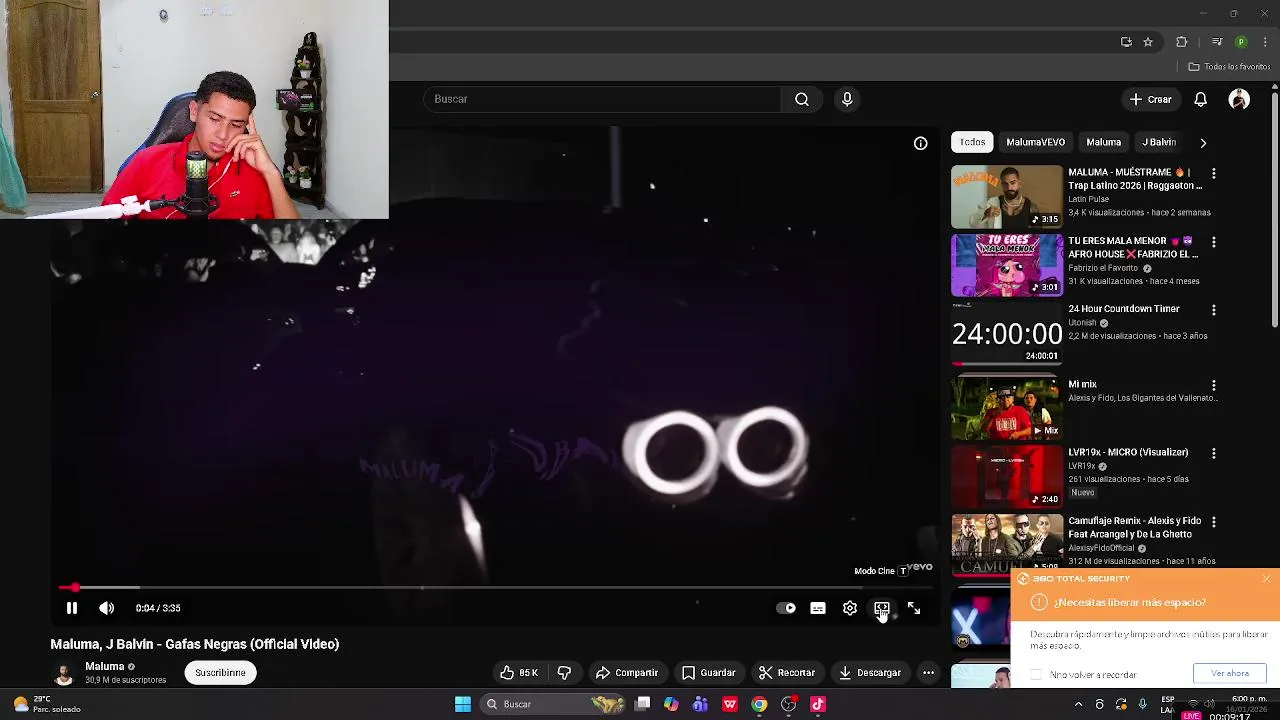Click the Descargar button
Viewport: 1280px width, 720px height.
point(870,673)
